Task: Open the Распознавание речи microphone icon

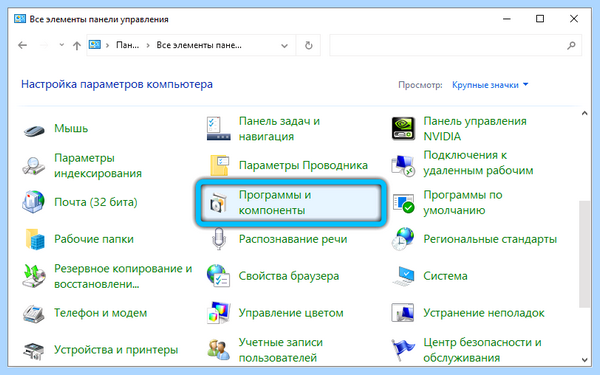Action: coord(219,239)
